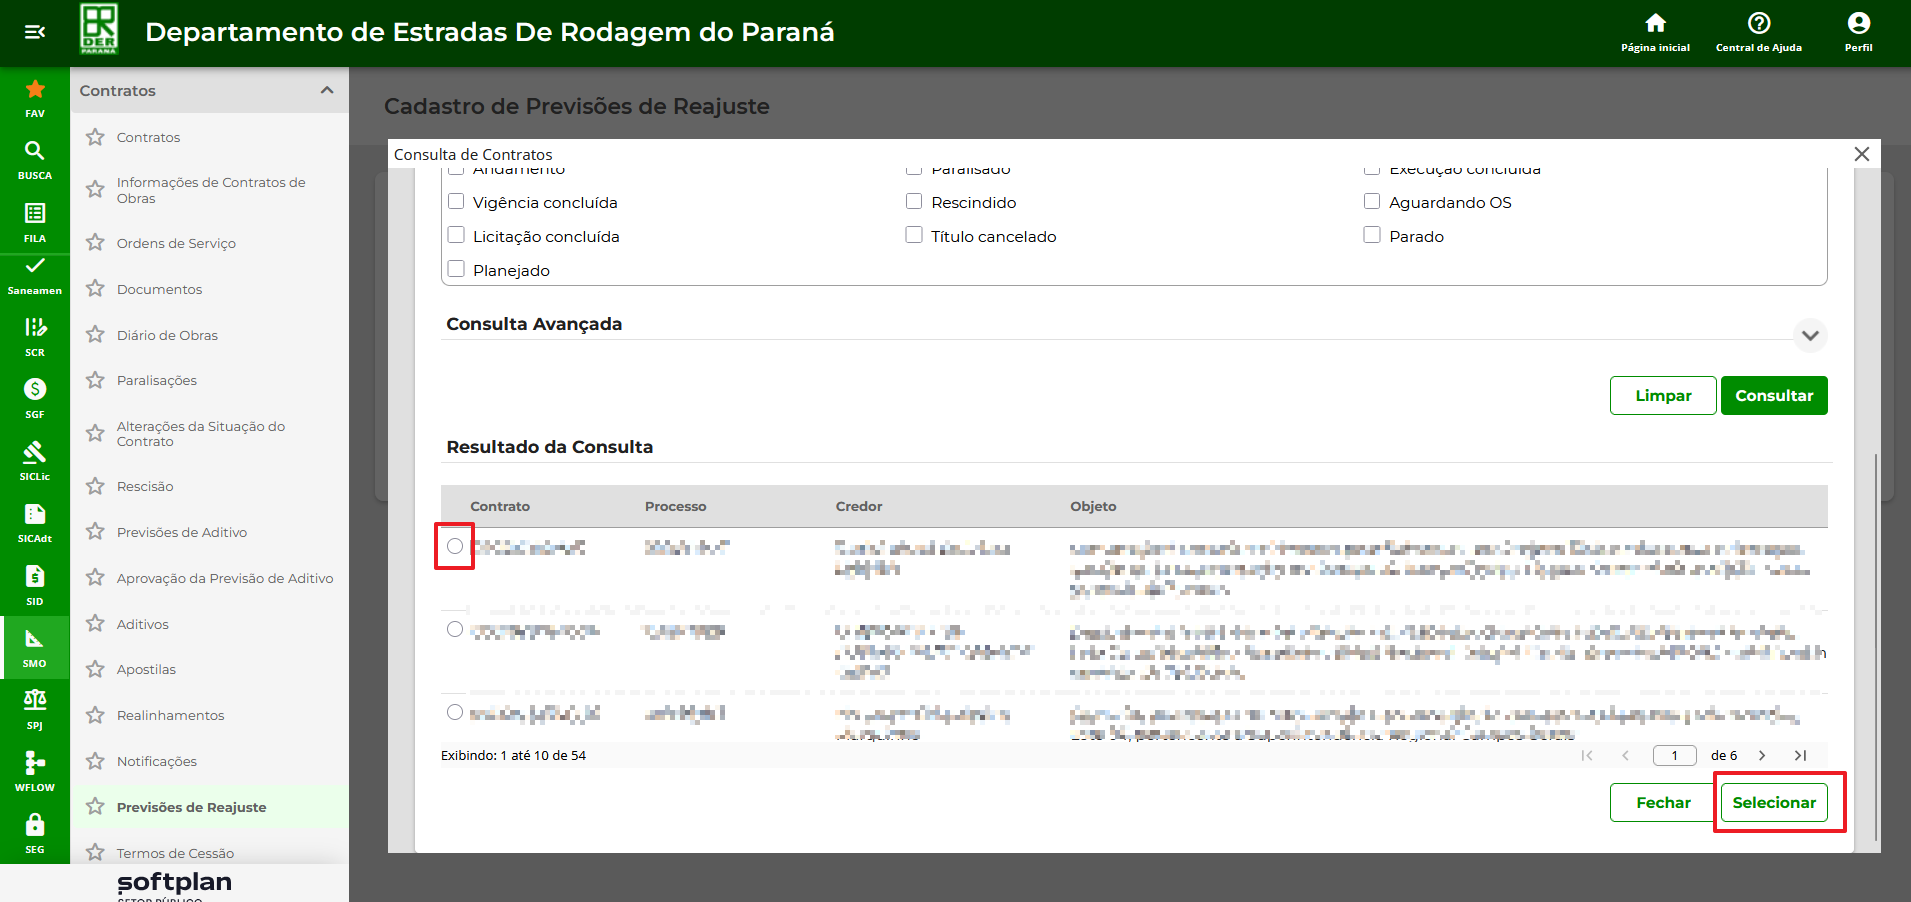
Task: Open the SGF dollar icon
Action: point(34,390)
